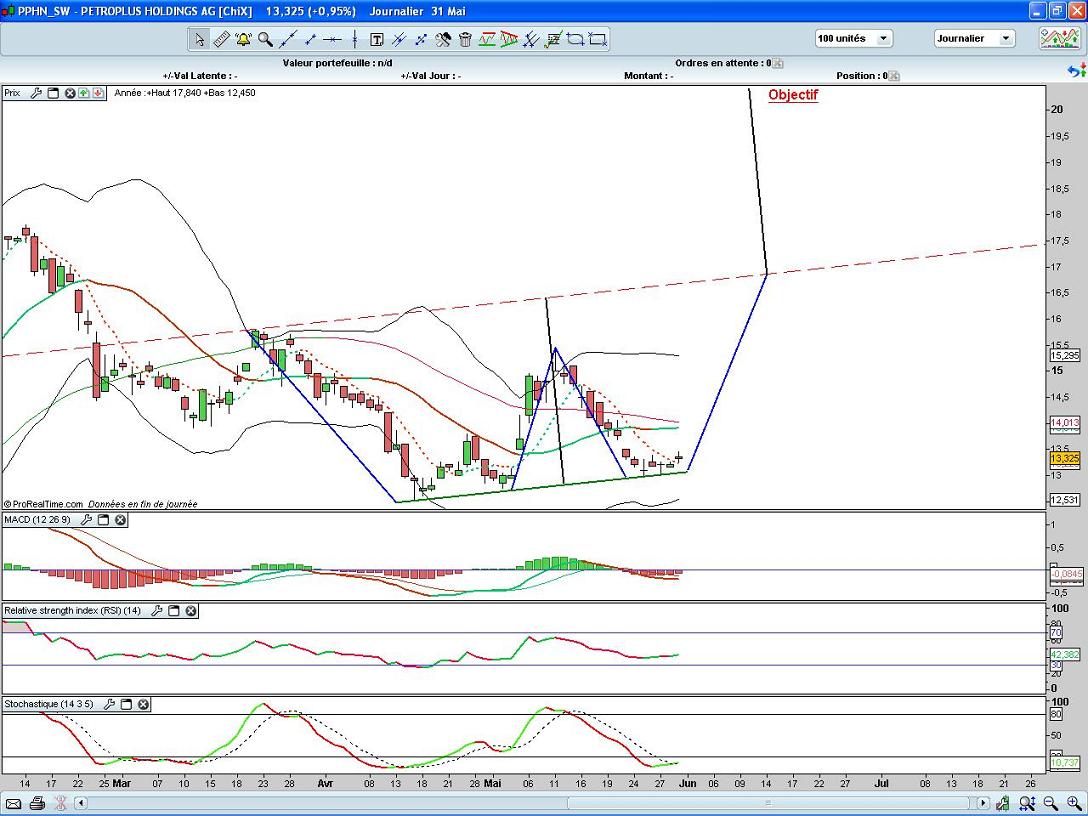Toggle maximize on the Stochastique panel
This screenshot has width=1088, height=816.
(x=126, y=704)
